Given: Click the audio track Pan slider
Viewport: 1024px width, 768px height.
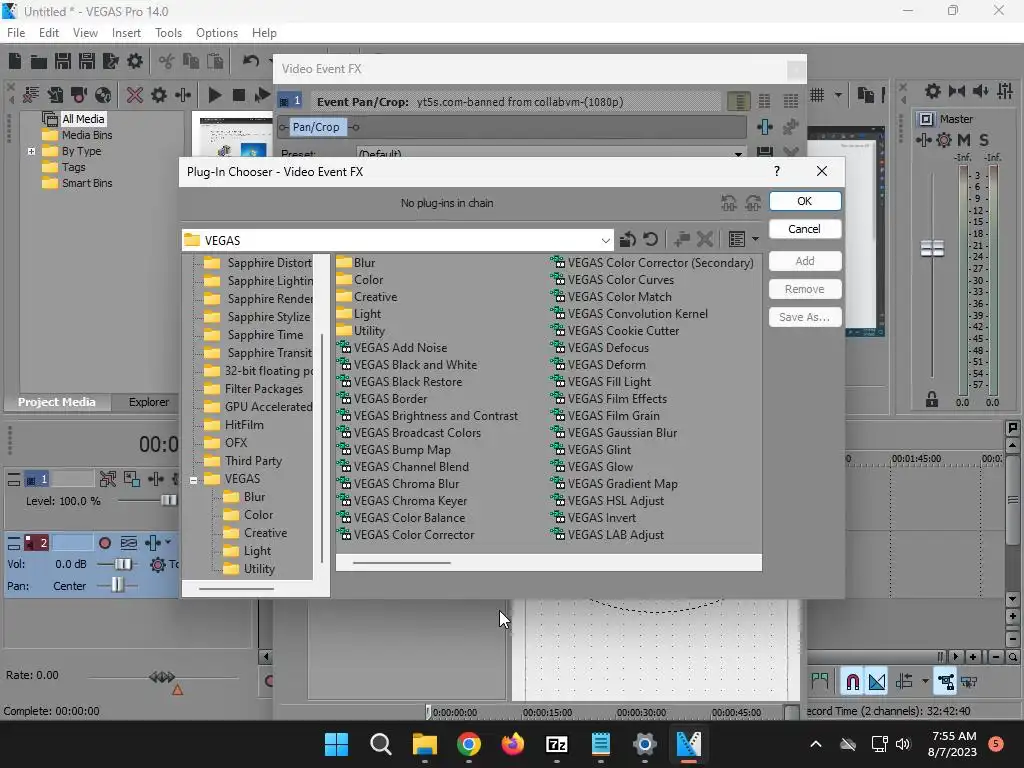Looking at the screenshot, I should pos(117,586).
